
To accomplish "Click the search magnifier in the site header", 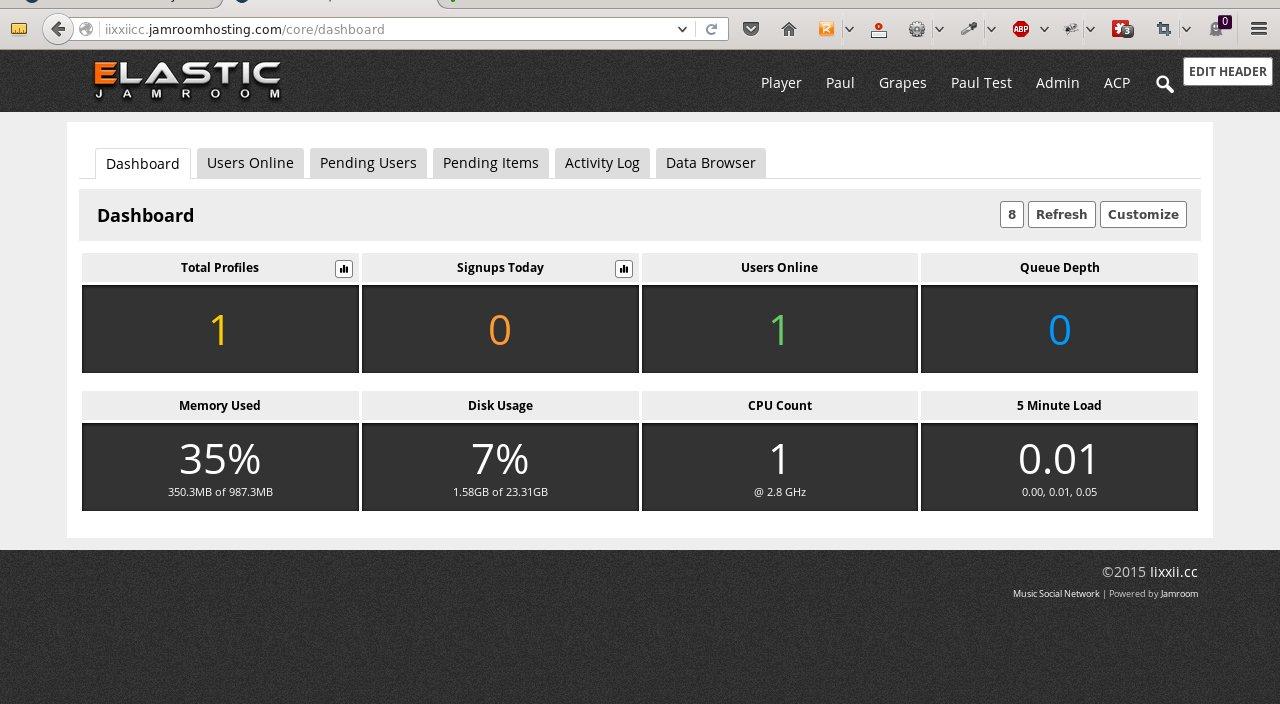I will pos(1164,84).
